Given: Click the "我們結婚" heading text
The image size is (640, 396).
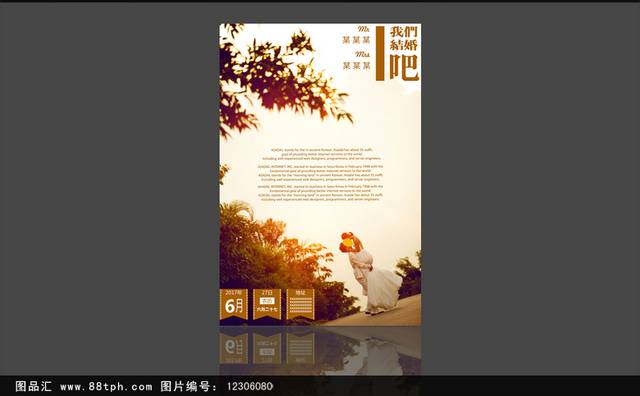Looking at the screenshot, I should [x=404, y=38].
